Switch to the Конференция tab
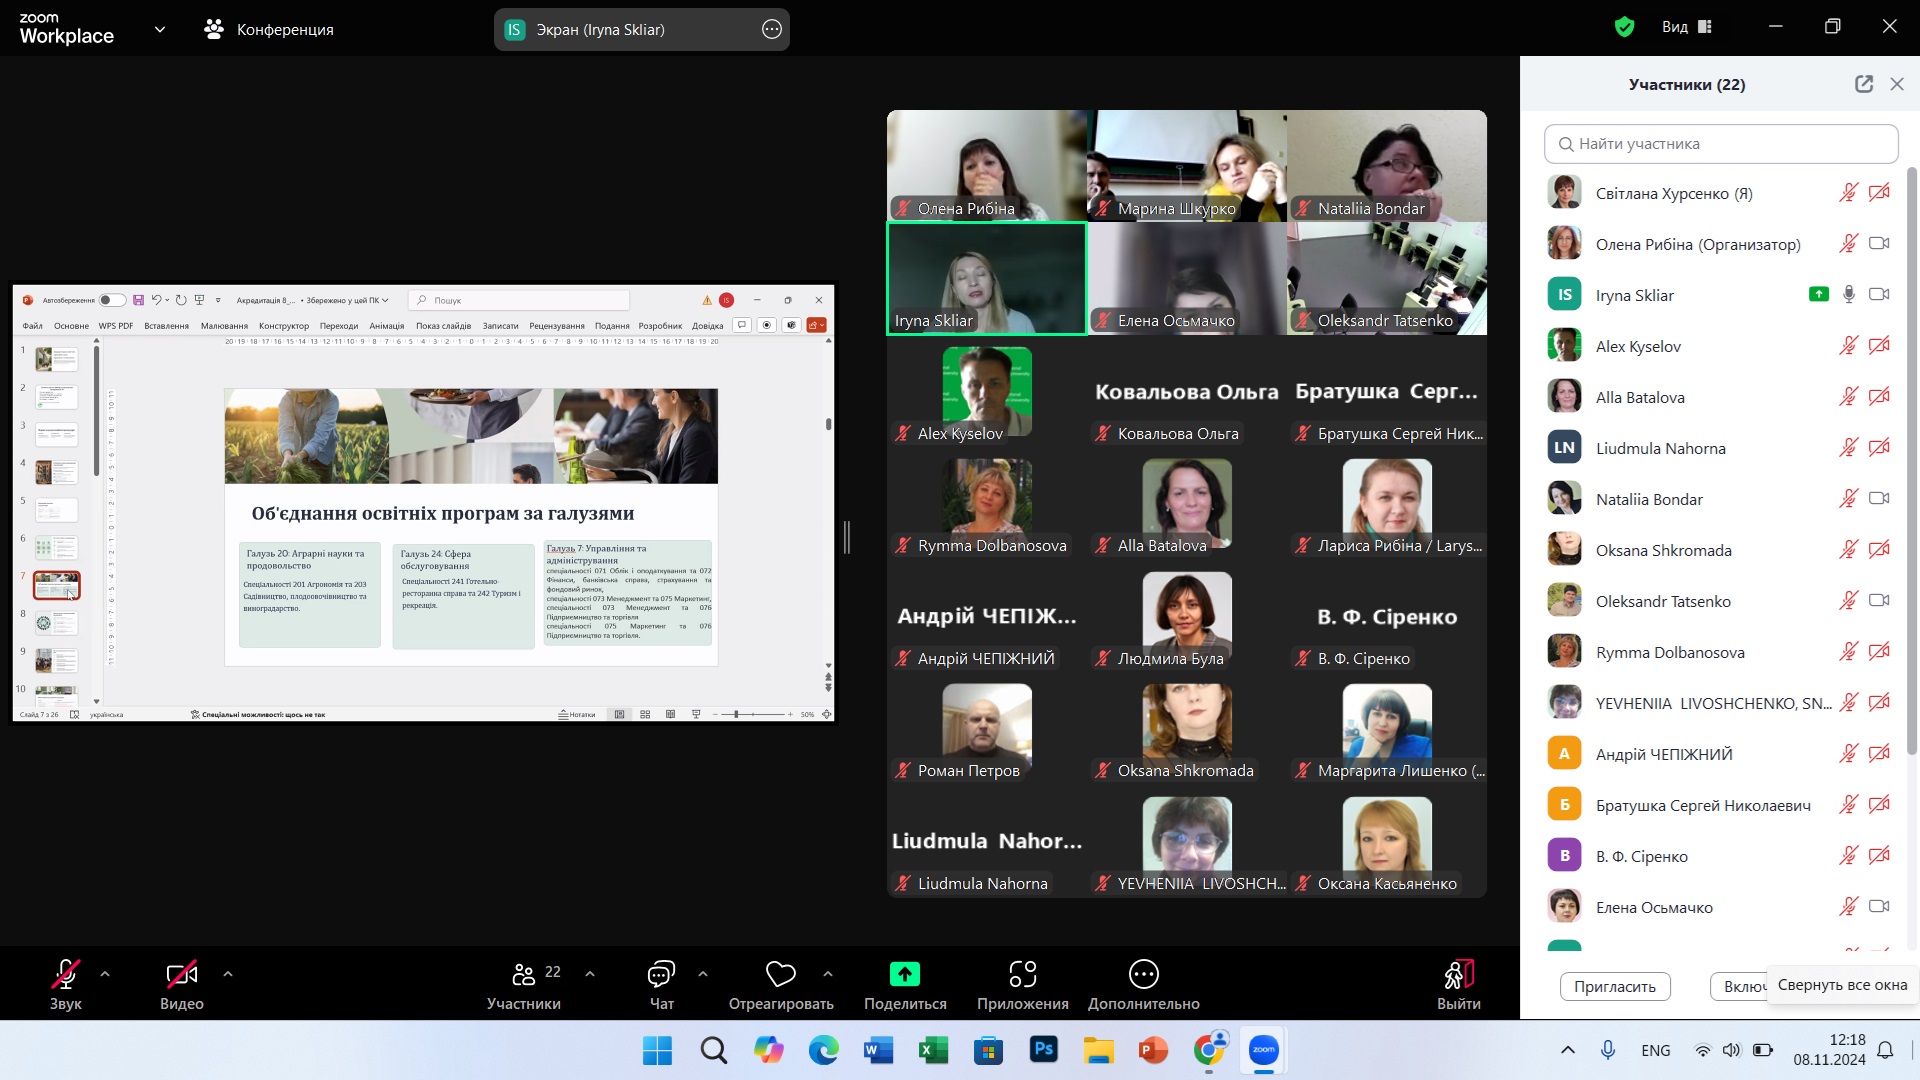The image size is (1920, 1080). [269, 29]
